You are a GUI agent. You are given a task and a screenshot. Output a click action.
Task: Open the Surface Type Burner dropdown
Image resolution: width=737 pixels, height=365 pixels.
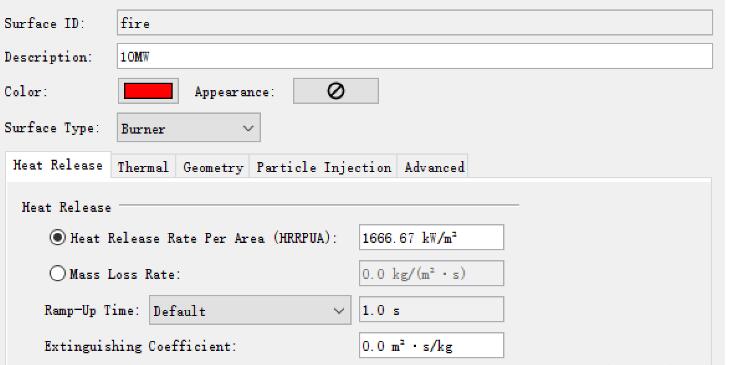pos(188,127)
